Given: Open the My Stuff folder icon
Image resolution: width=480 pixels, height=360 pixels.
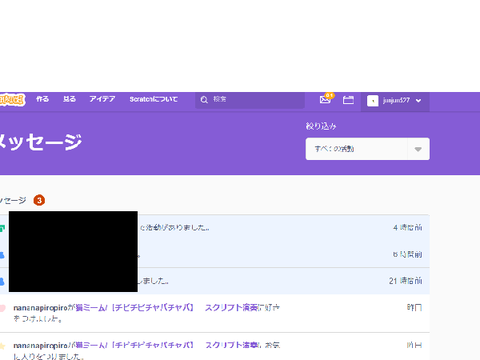Looking at the screenshot, I should point(348,100).
